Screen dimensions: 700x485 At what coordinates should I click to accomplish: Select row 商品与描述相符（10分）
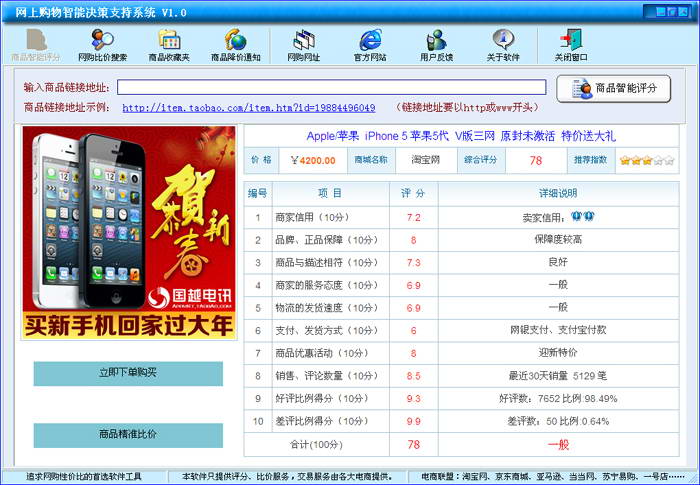click(461, 263)
